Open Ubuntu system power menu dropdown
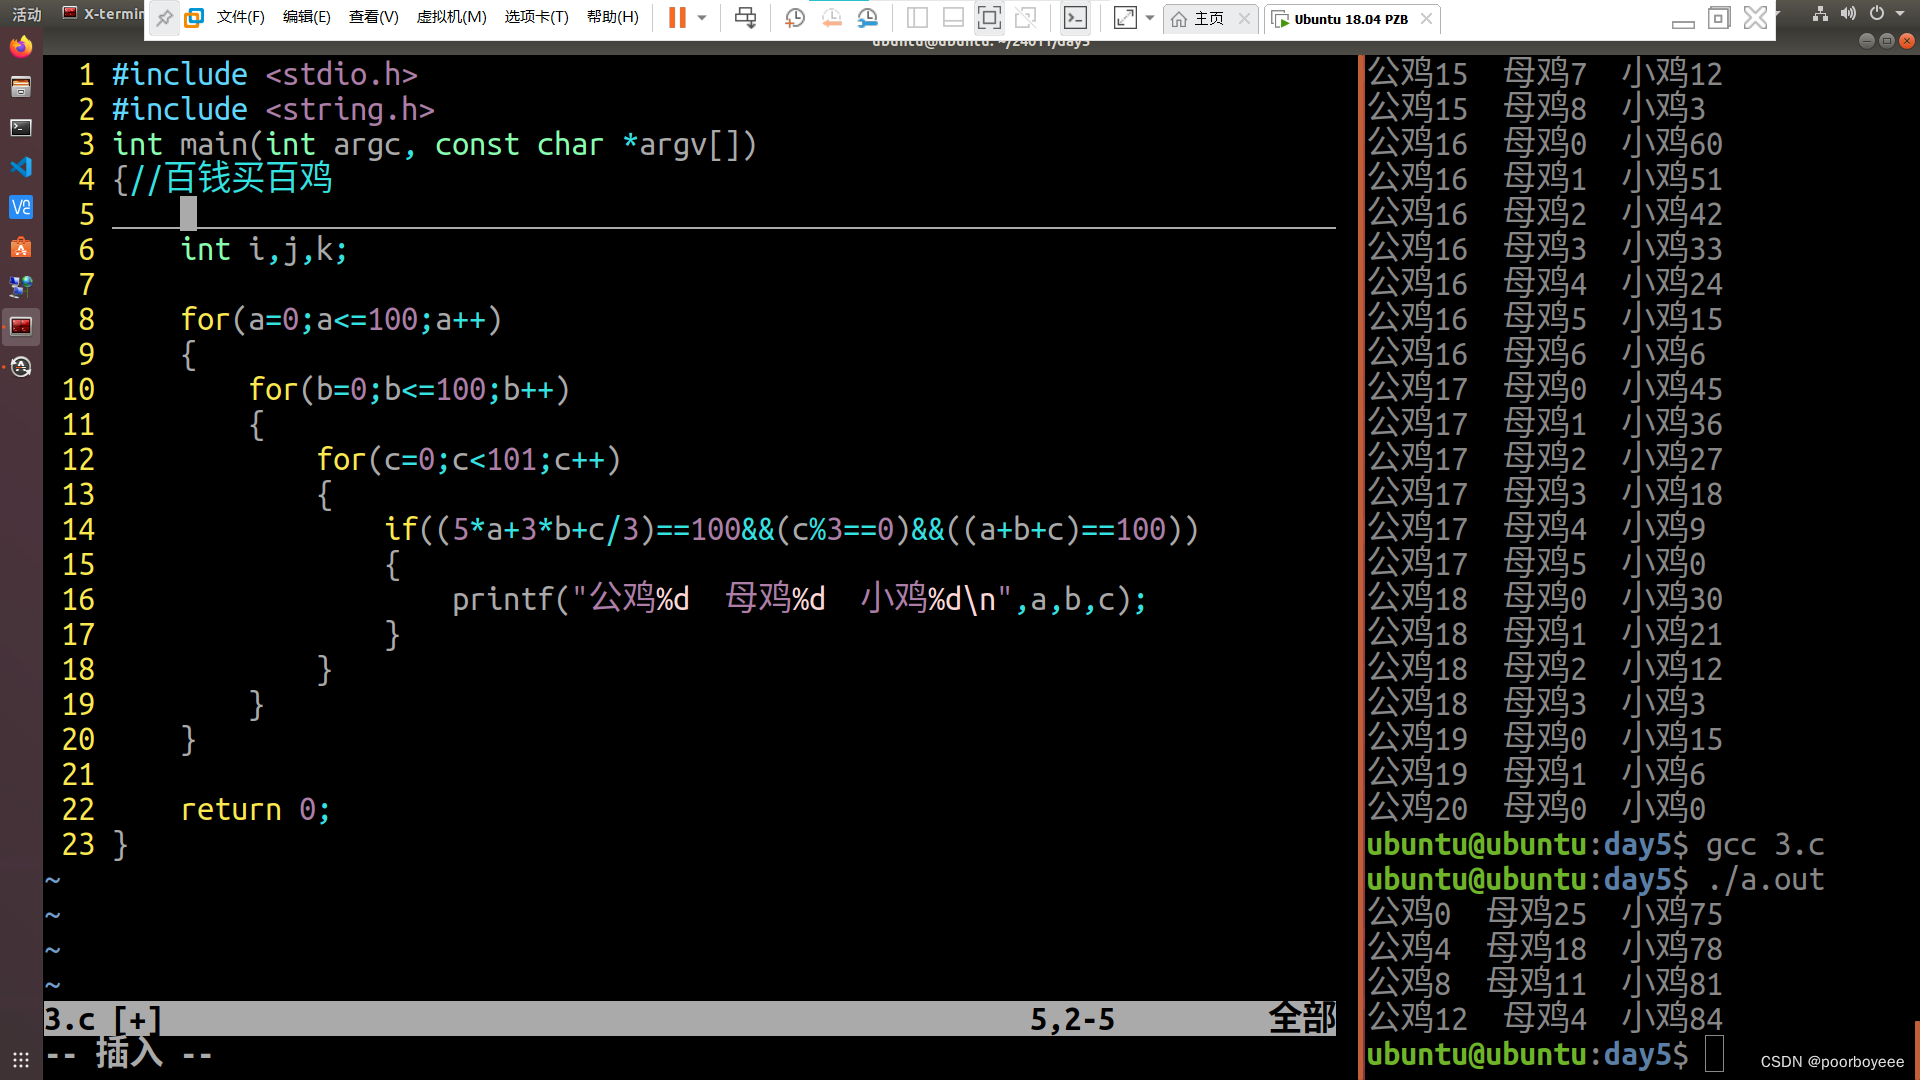This screenshot has height=1080, width=1920. [1899, 14]
